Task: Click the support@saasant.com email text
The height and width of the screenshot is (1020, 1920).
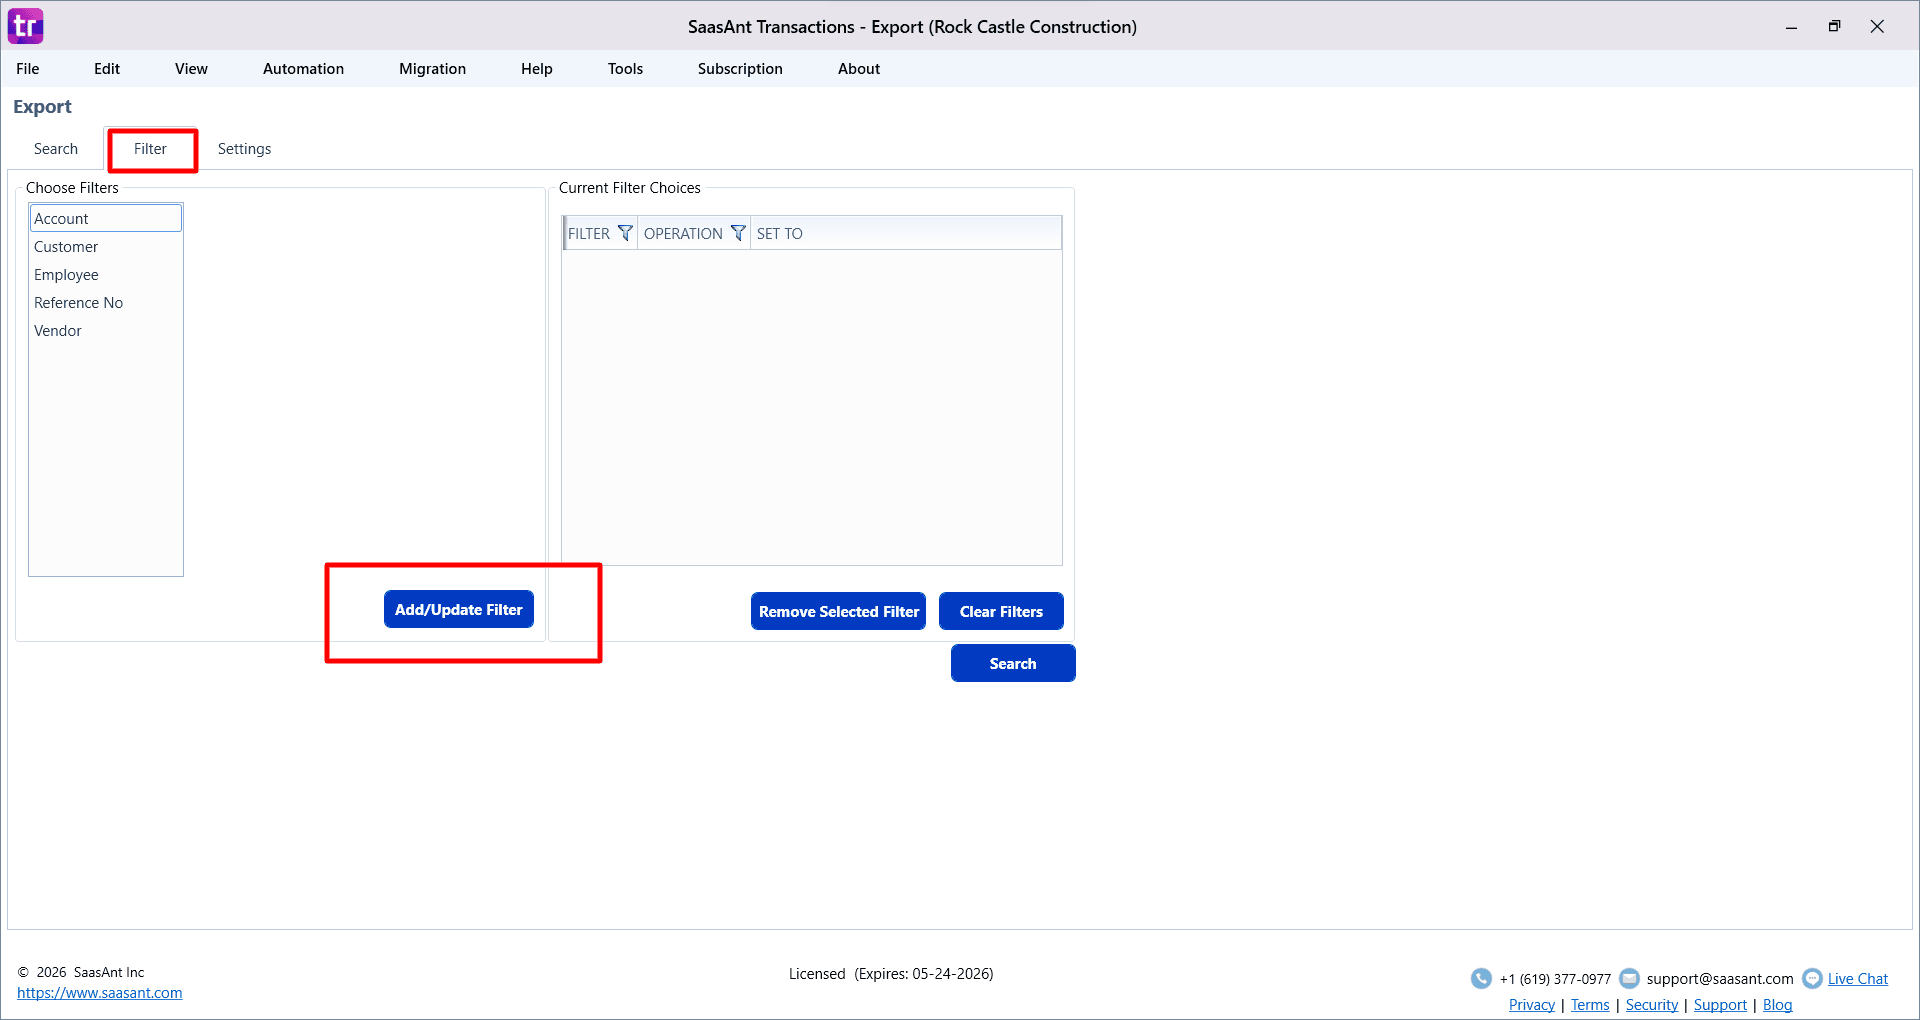Action: 1720,979
